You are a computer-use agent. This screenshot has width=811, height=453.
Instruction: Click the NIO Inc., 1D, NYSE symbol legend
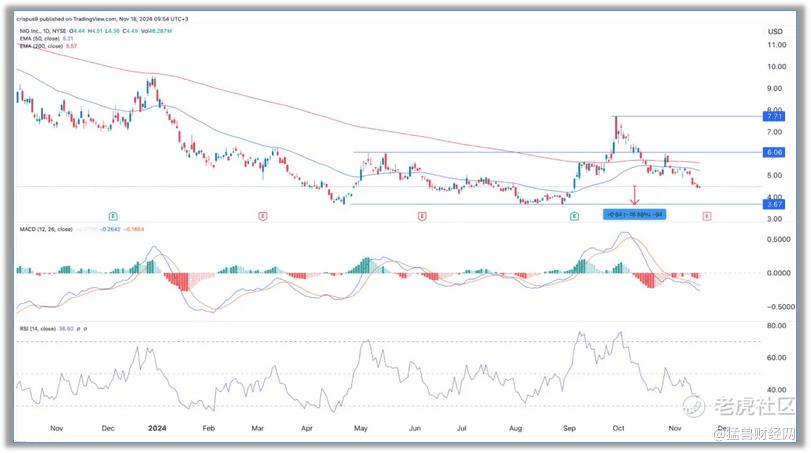pos(43,31)
